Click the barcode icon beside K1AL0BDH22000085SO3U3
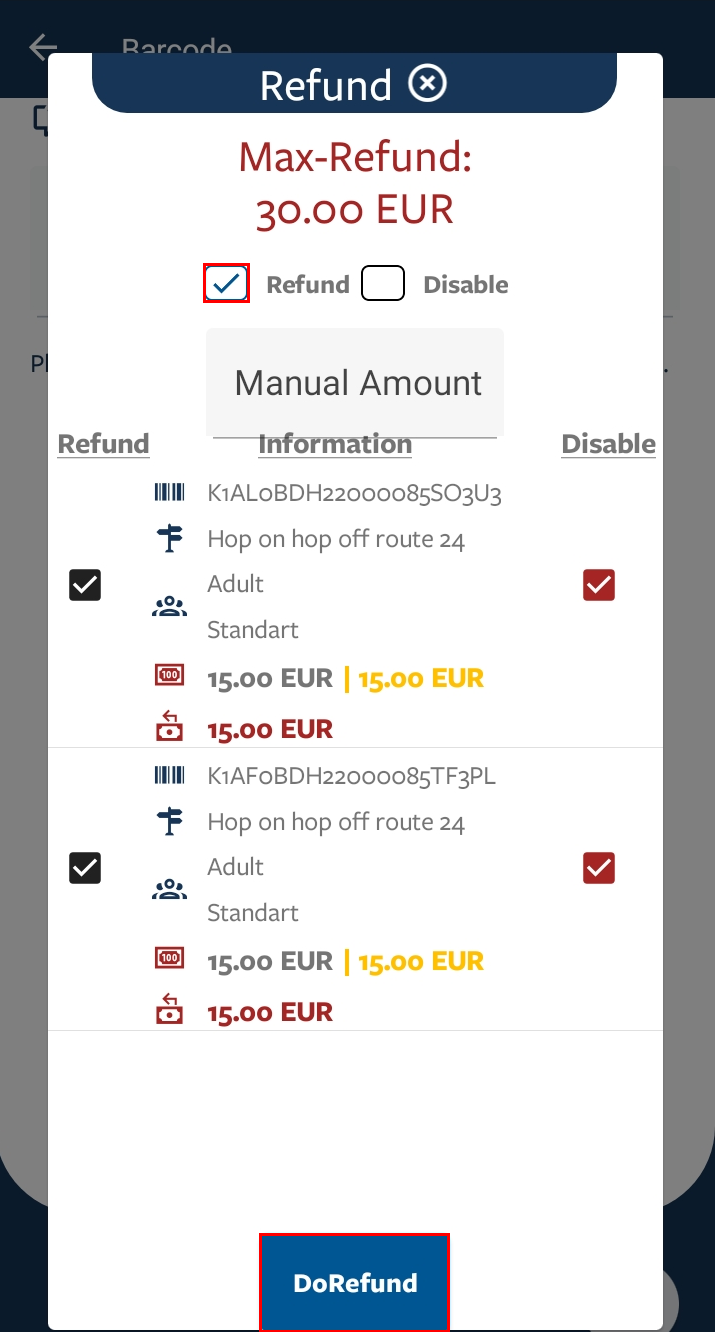The image size is (715, 1332). [x=169, y=492]
